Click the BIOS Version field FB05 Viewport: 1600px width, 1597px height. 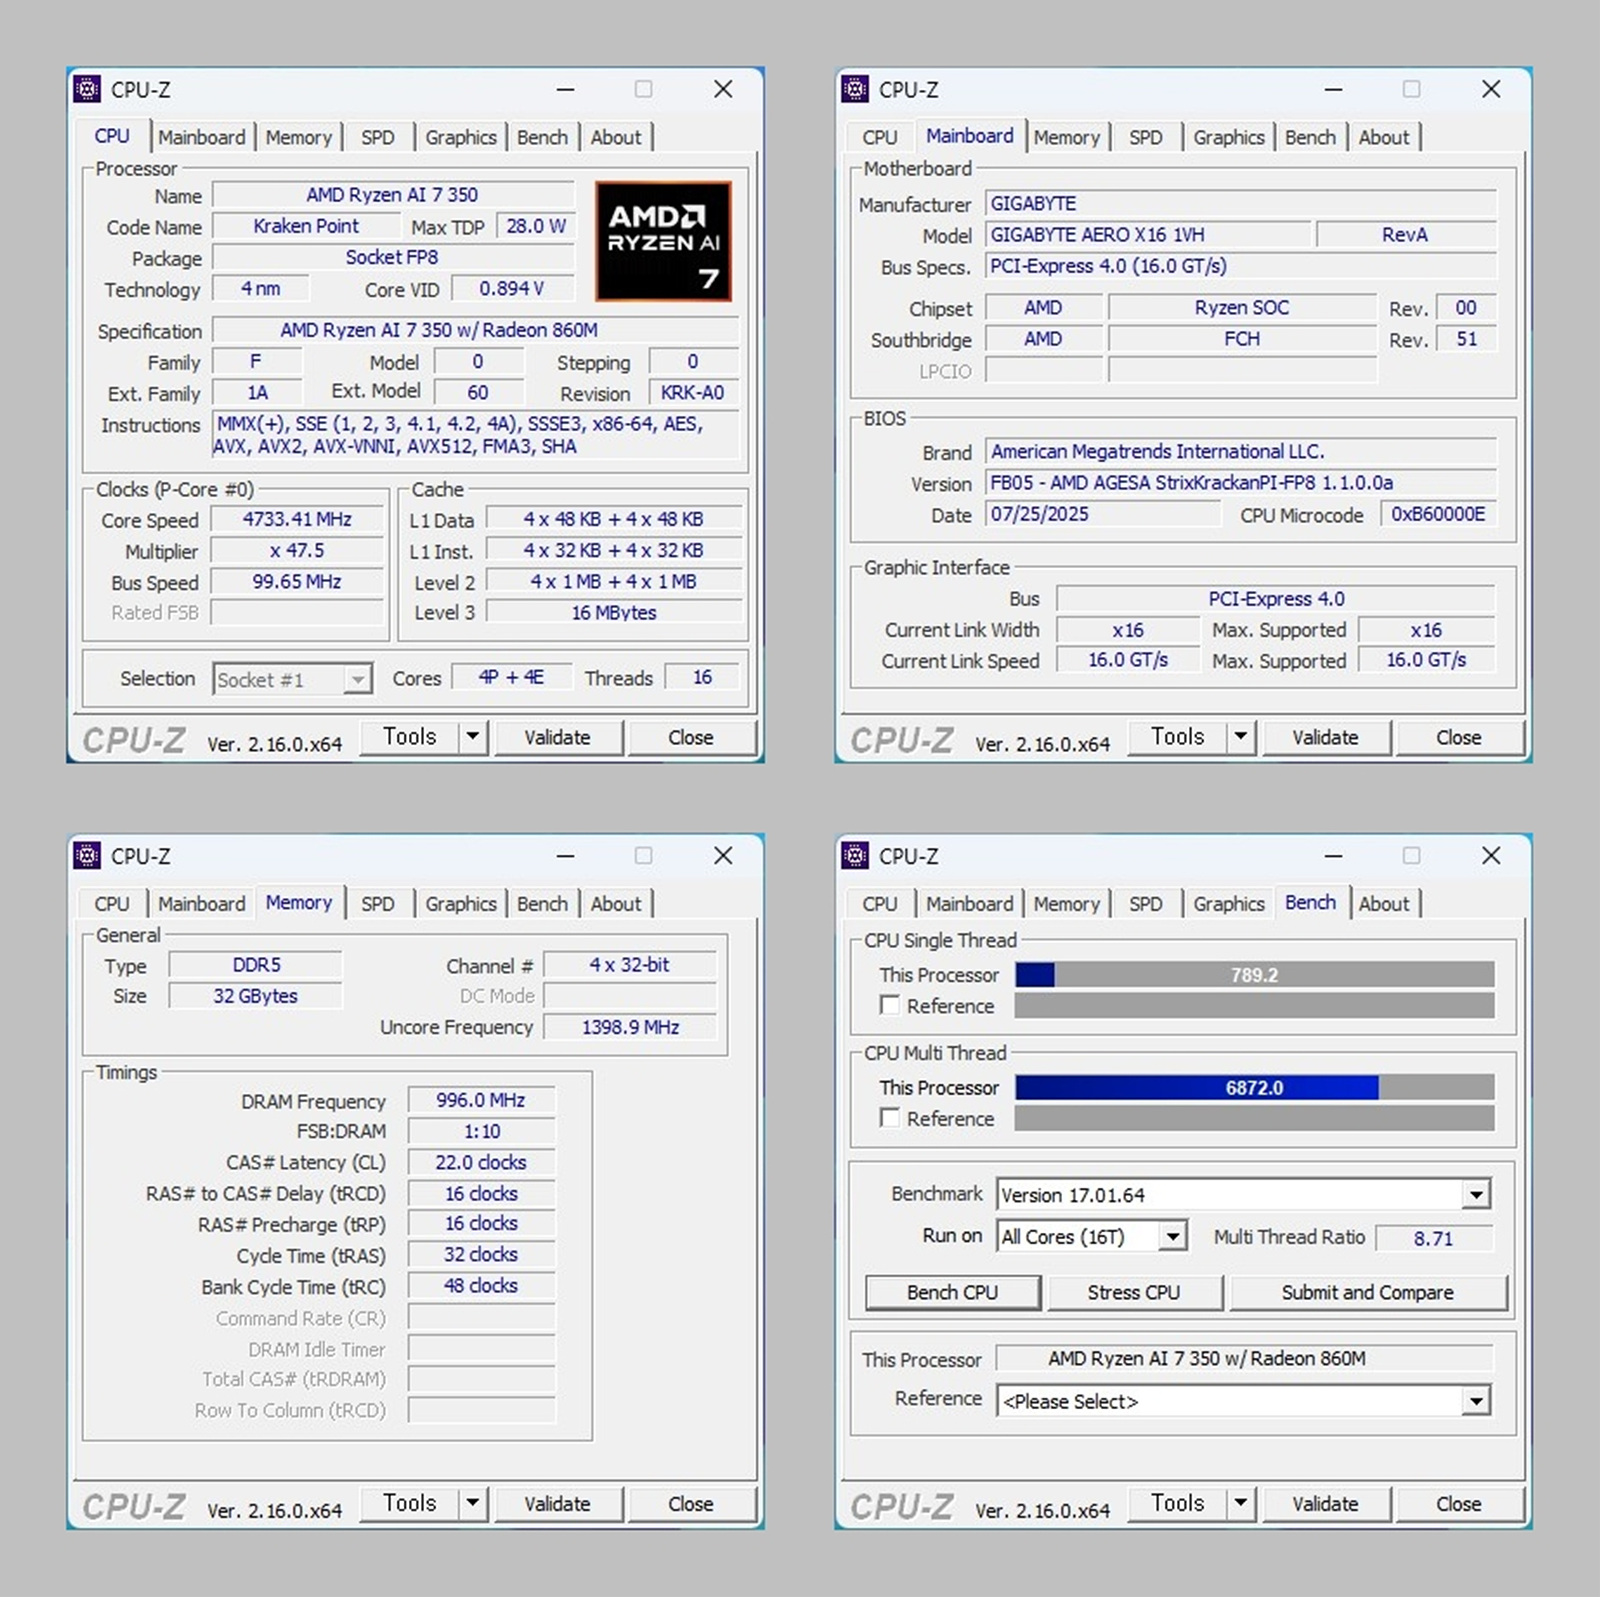pyautogui.click(x=1241, y=483)
